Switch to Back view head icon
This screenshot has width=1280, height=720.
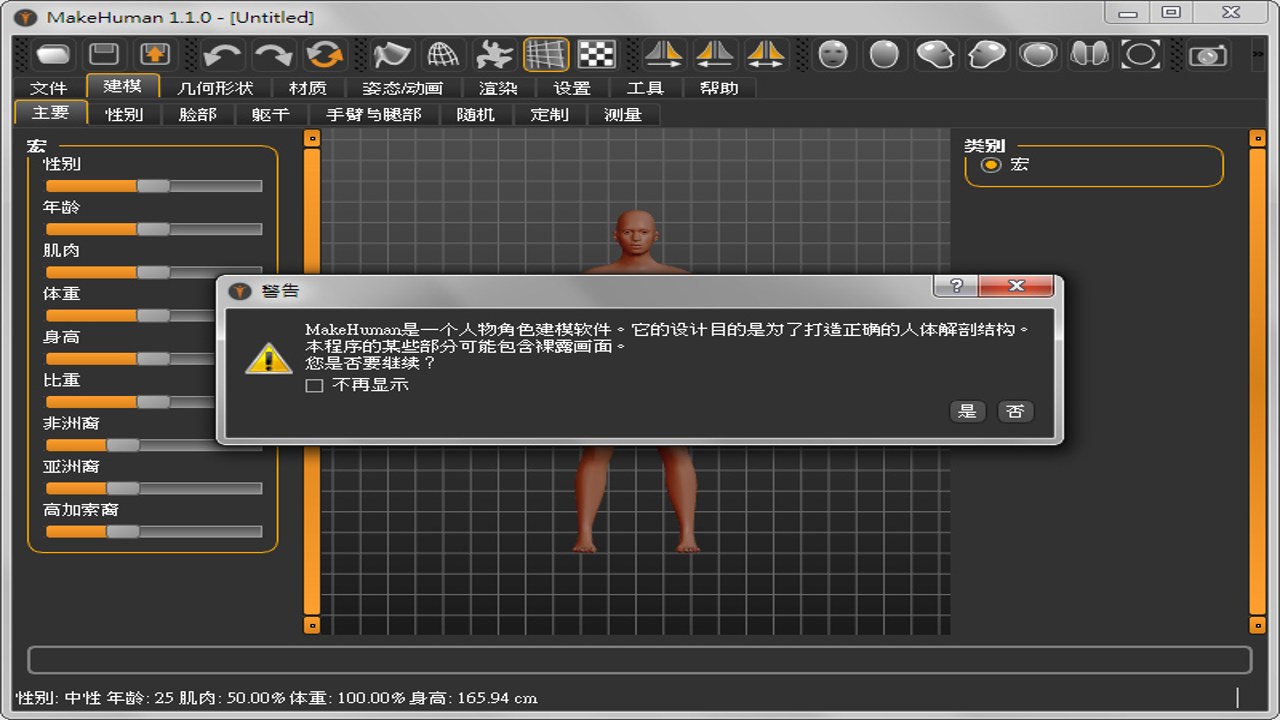[884, 54]
